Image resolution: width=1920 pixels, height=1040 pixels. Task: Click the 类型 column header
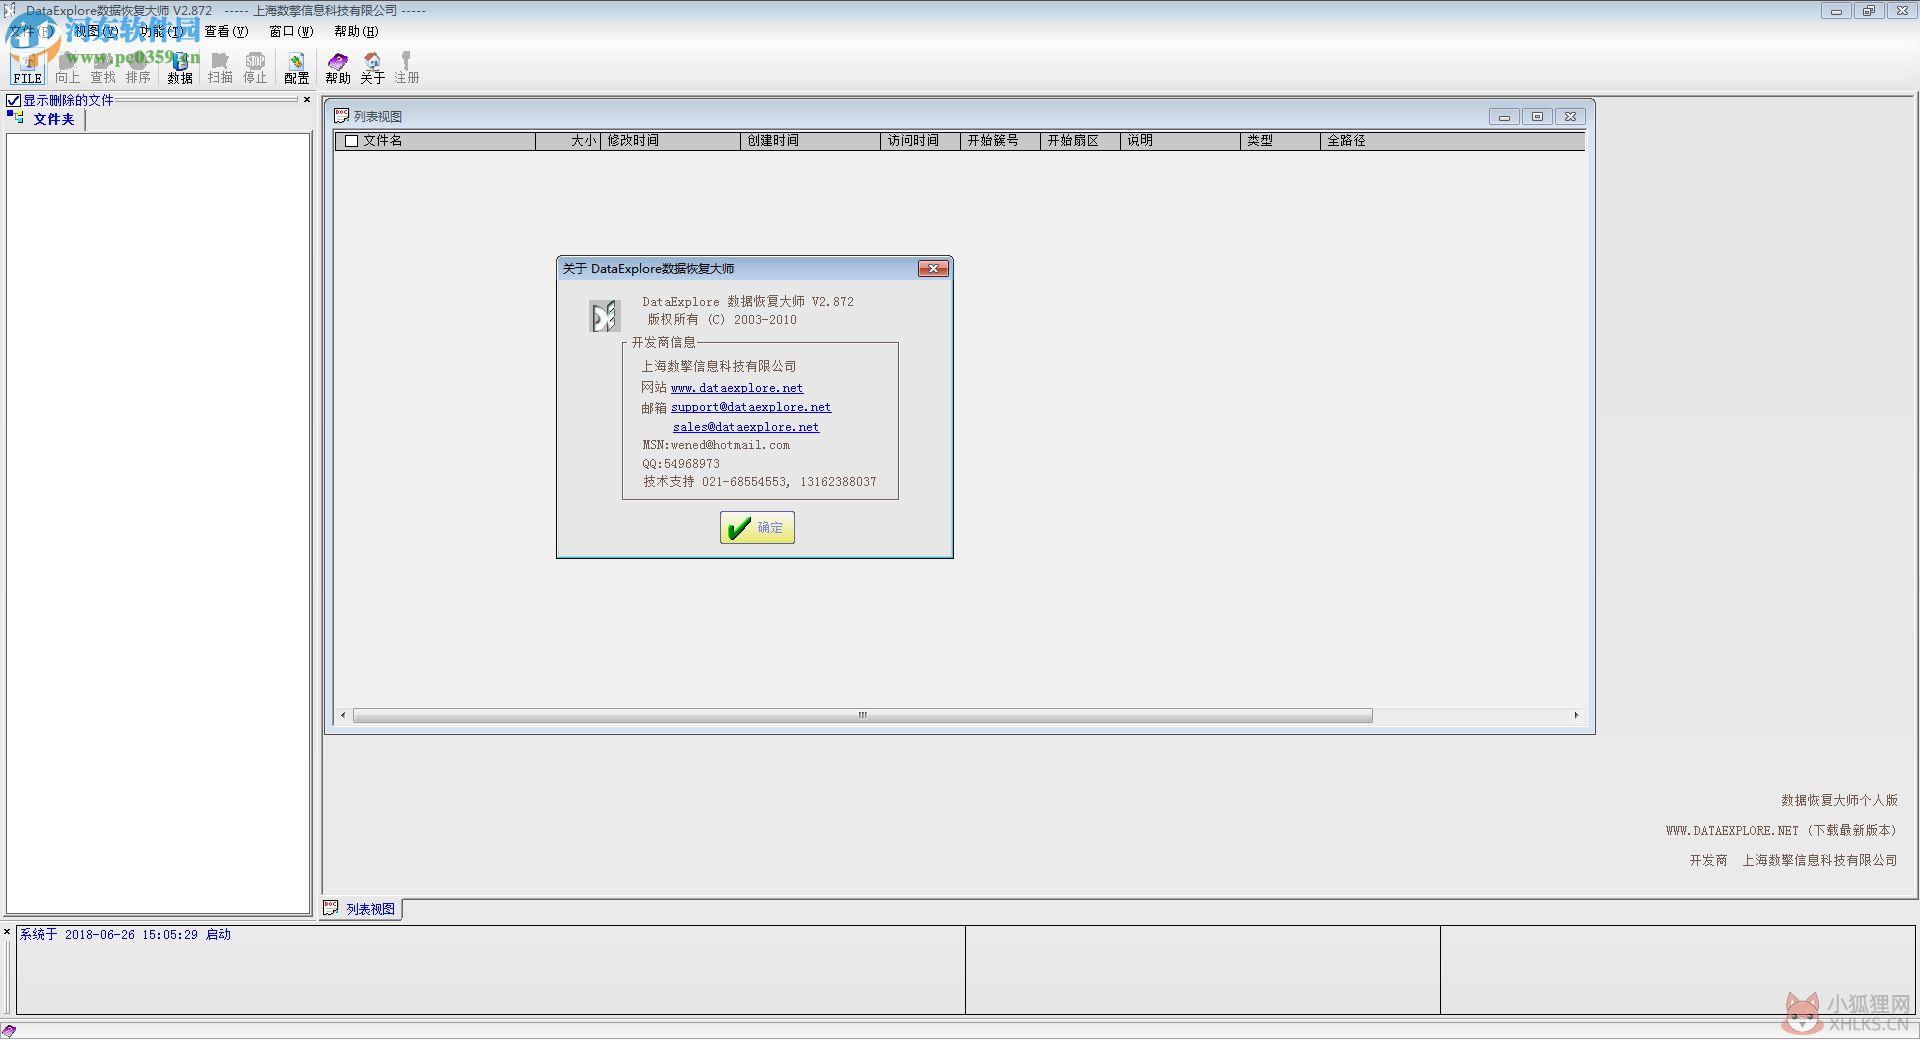pos(1280,141)
